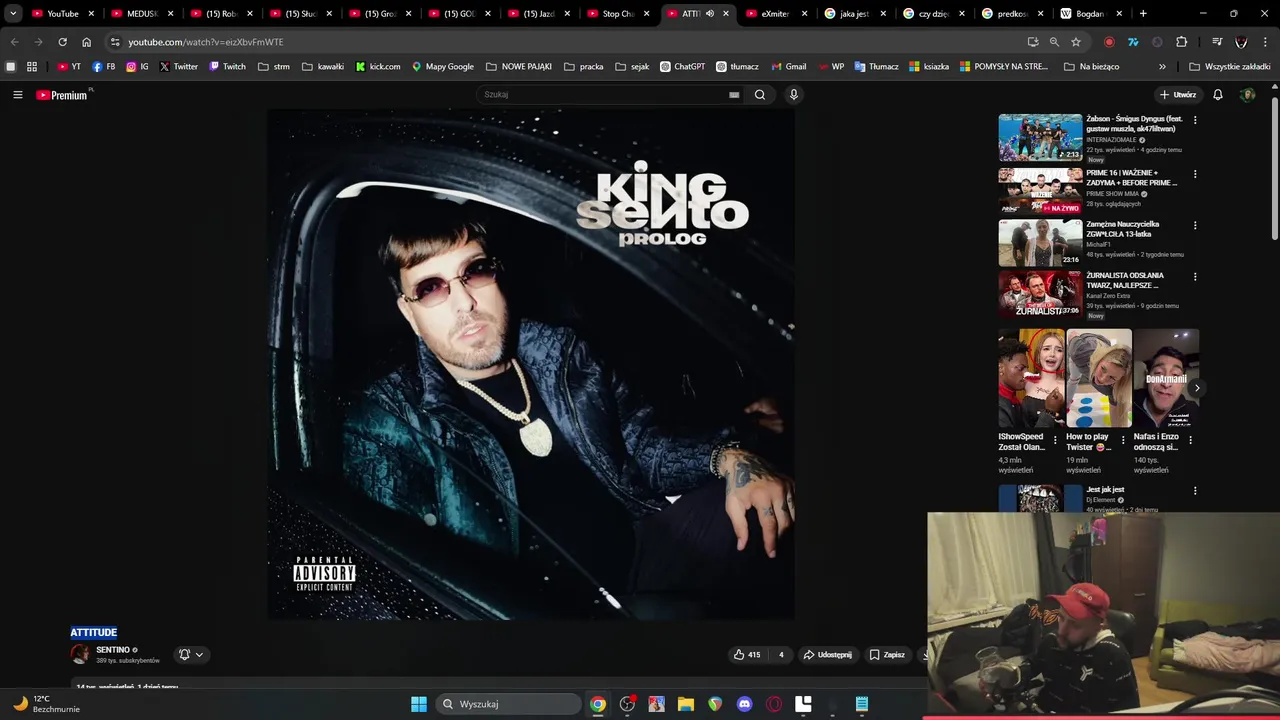Click the Zapisz save button
This screenshot has width=1280, height=720.
(x=887, y=655)
